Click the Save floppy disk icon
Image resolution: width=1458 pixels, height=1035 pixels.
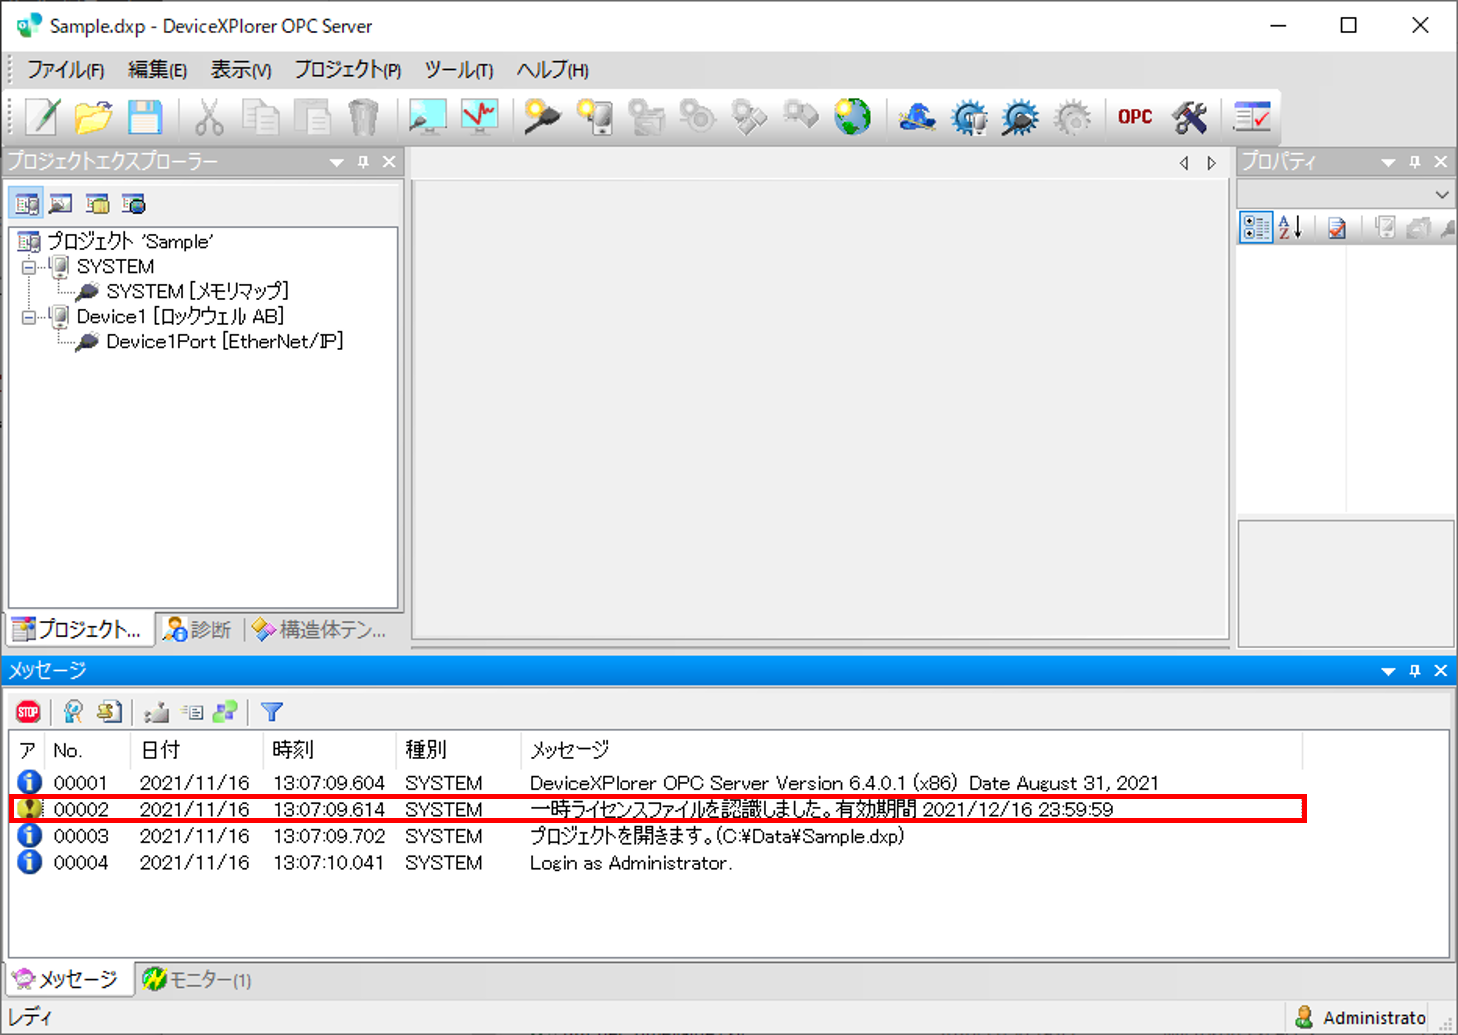coord(145,117)
